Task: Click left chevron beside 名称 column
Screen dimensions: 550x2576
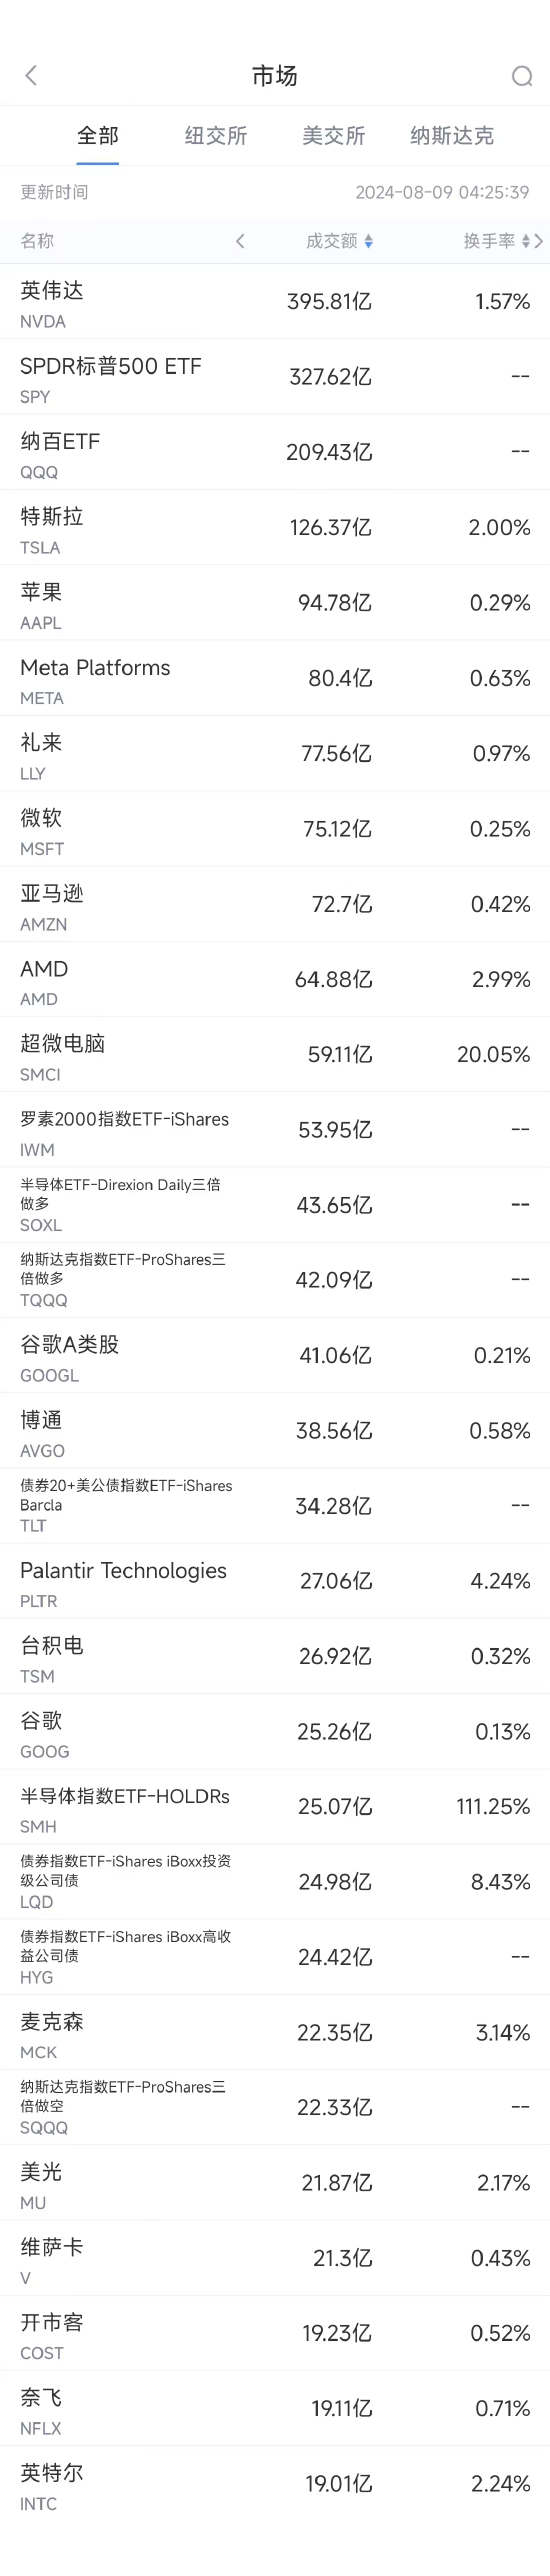Action: pos(240,241)
